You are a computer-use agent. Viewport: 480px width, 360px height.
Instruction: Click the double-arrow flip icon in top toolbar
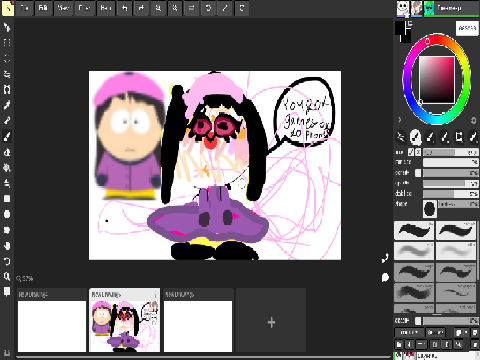(x=191, y=8)
